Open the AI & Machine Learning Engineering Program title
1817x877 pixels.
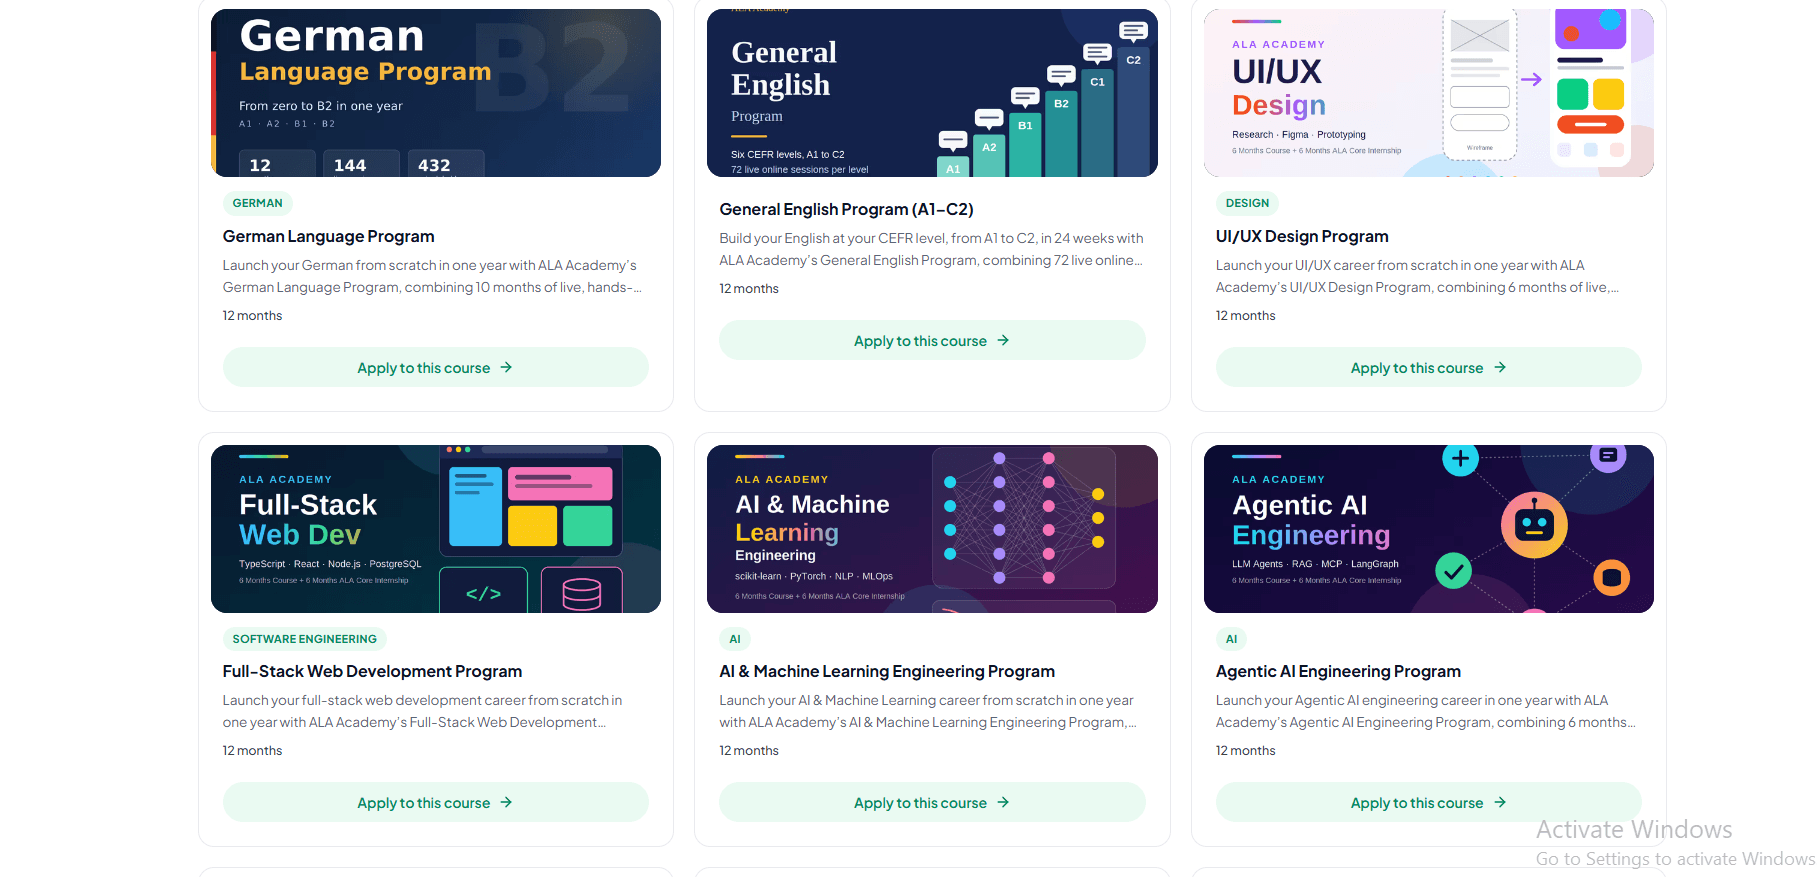(887, 671)
